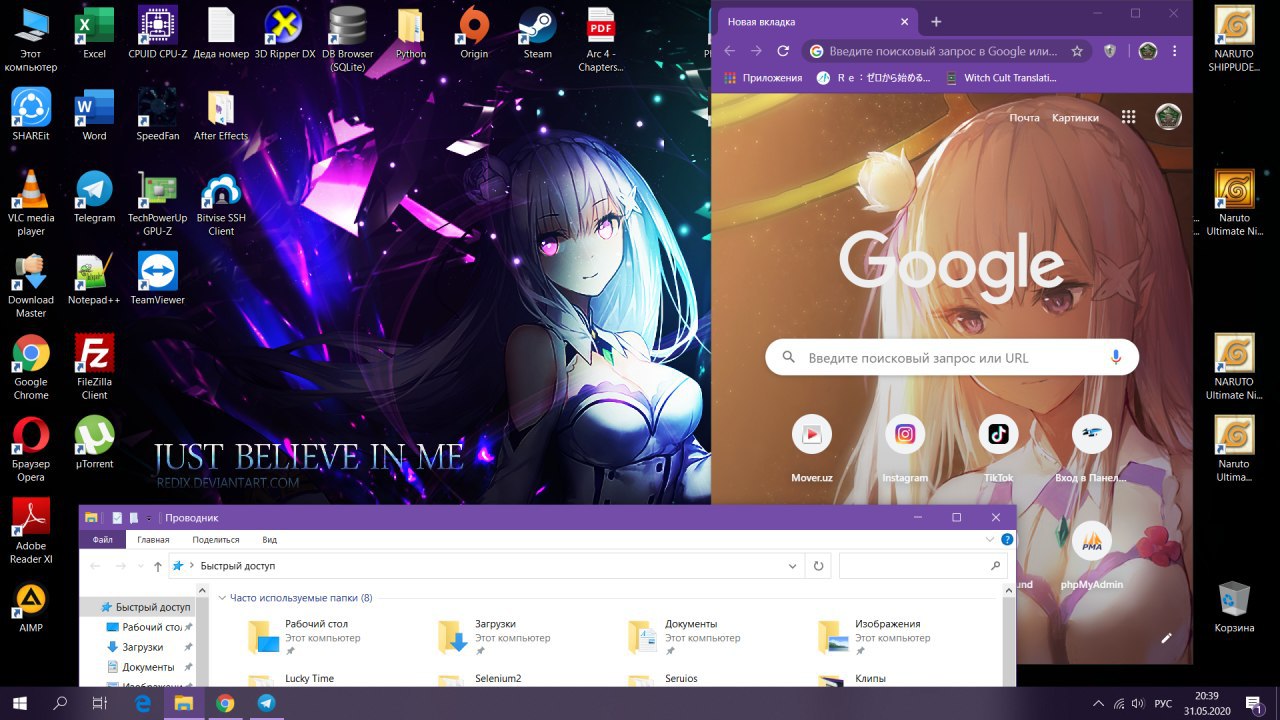Open the Python folder on desktop
The width and height of the screenshot is (1280, 720).
[411, 34]
